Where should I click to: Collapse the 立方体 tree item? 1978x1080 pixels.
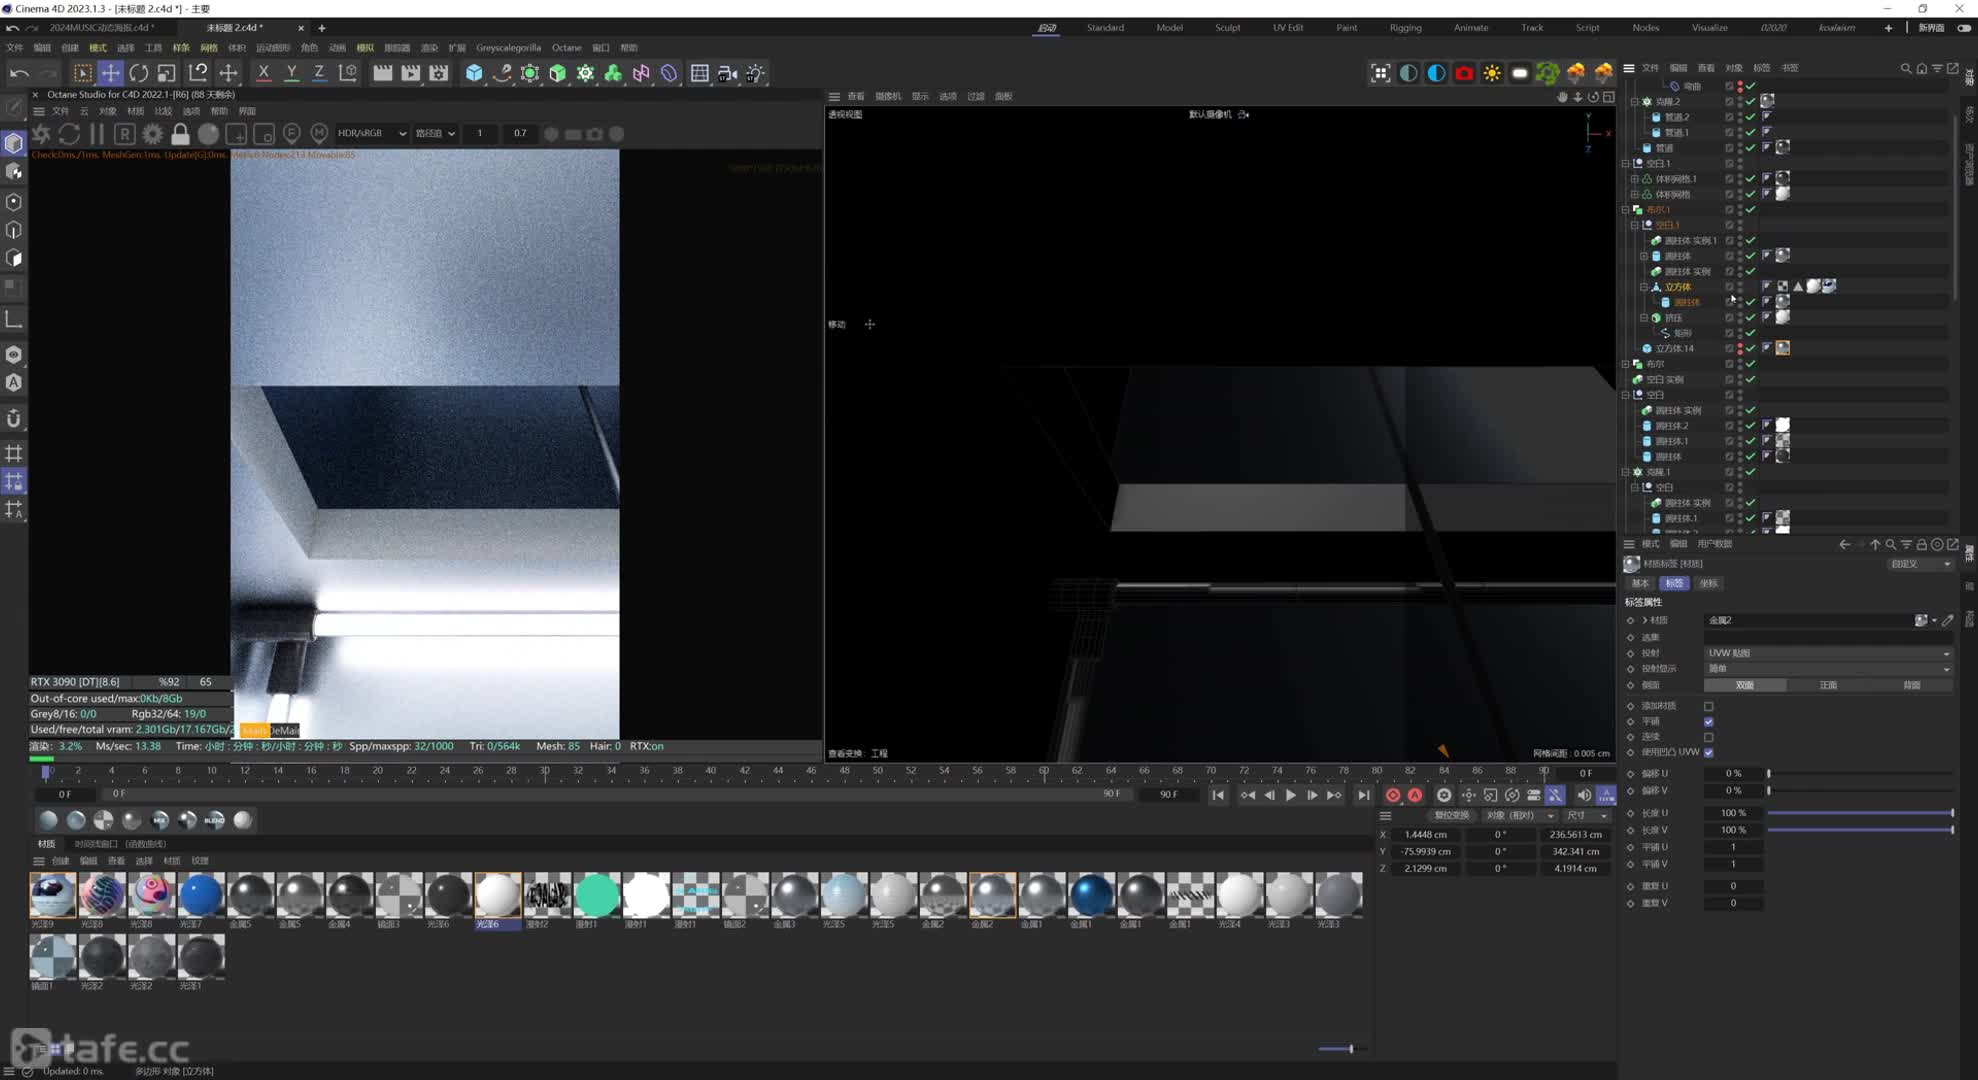click(x=1644, y=287)
